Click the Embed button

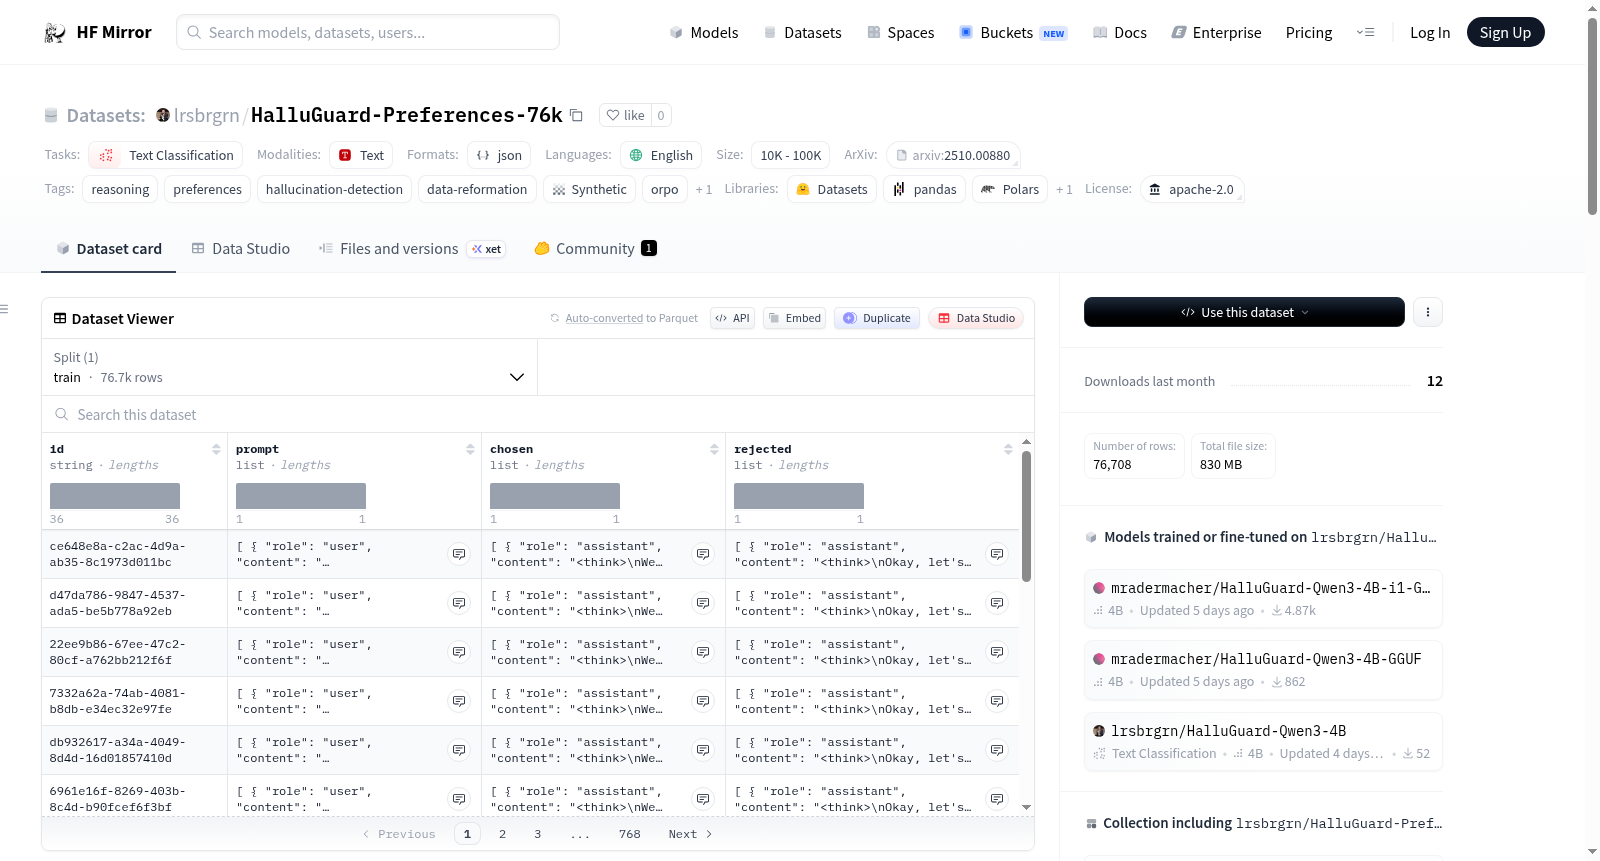tap(795, 318)
